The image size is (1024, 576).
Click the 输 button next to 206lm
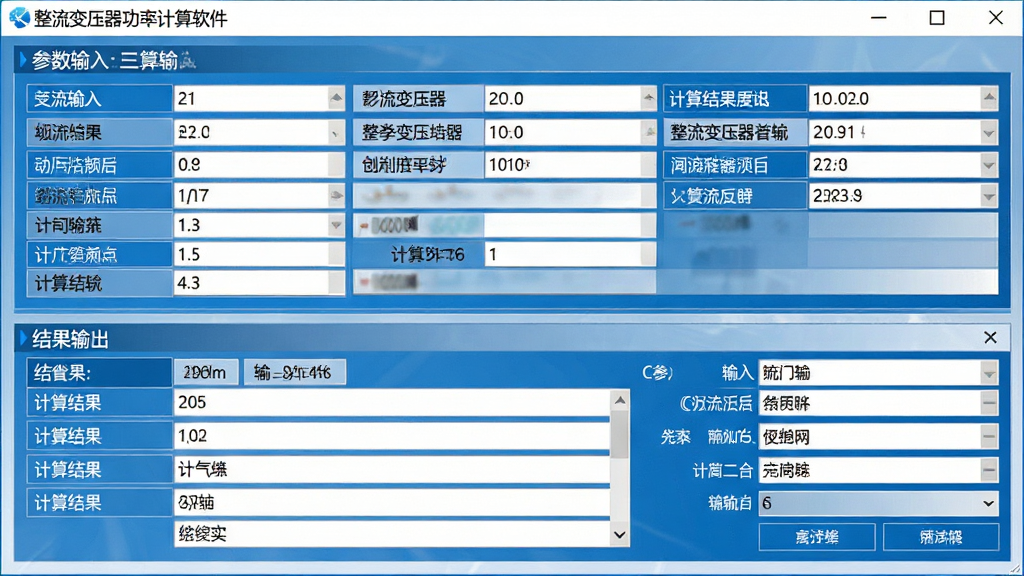click(295, 373)
